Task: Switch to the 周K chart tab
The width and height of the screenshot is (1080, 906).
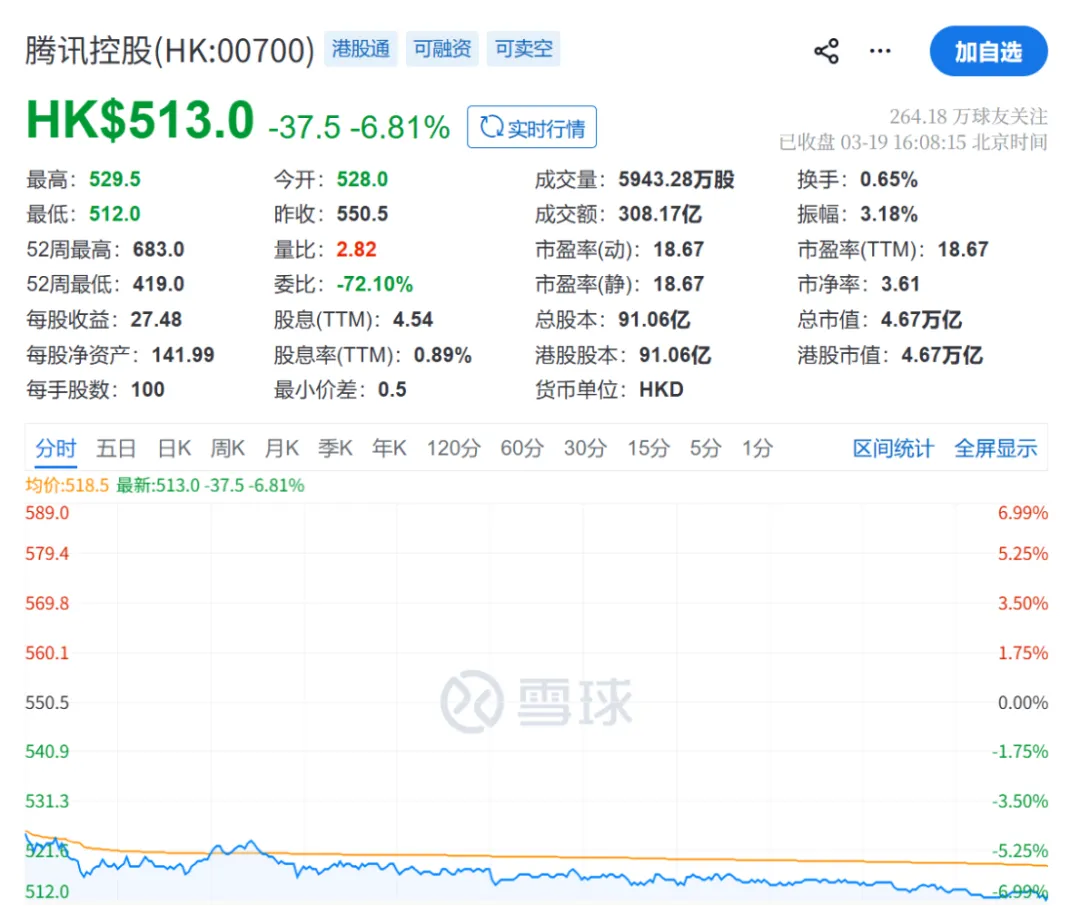Action: coord(227,449)
